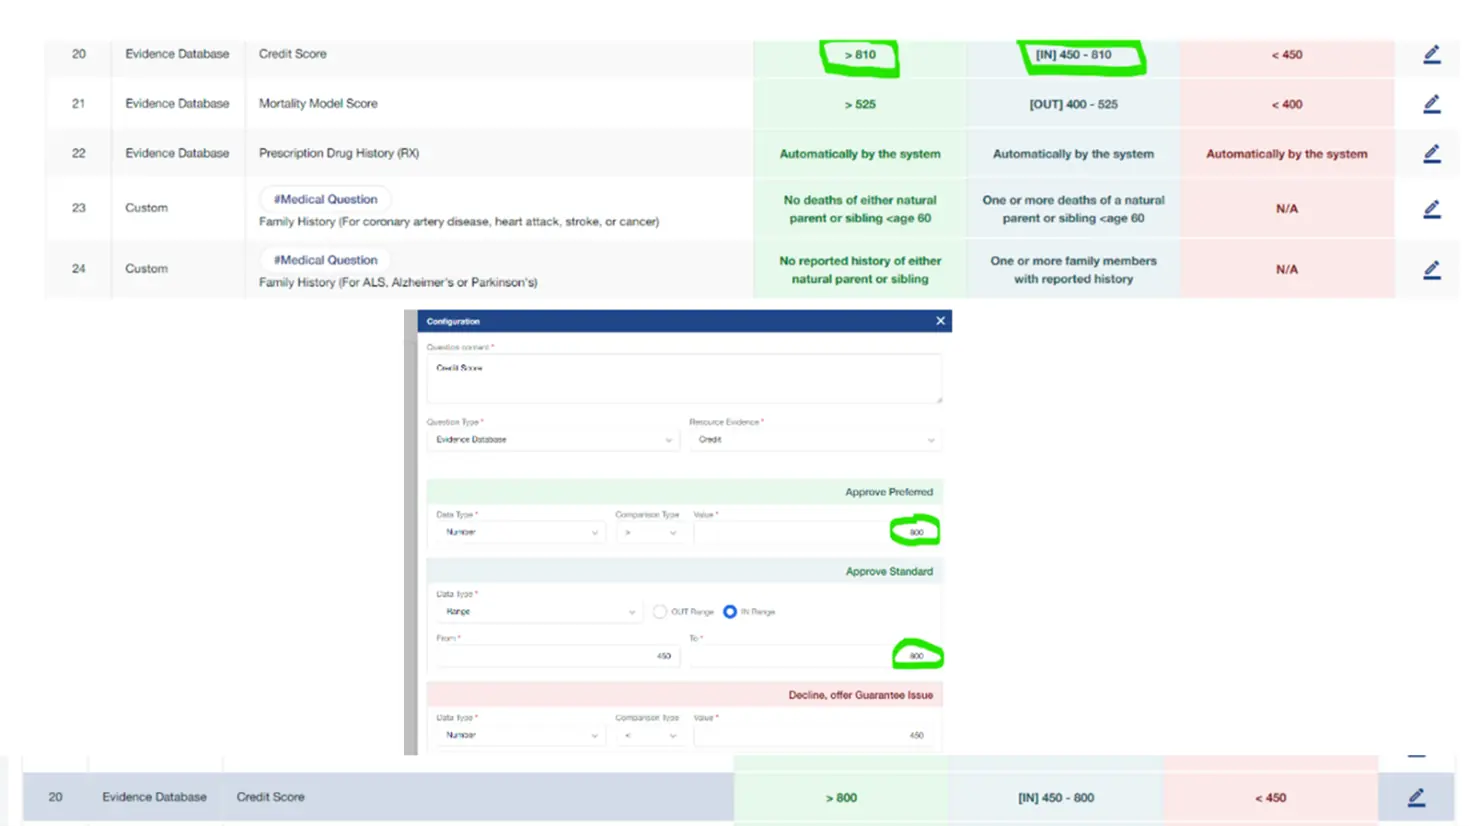Select the IN Range radio button
Screen dimensions: 1469x826
click(x=730, y=612)
